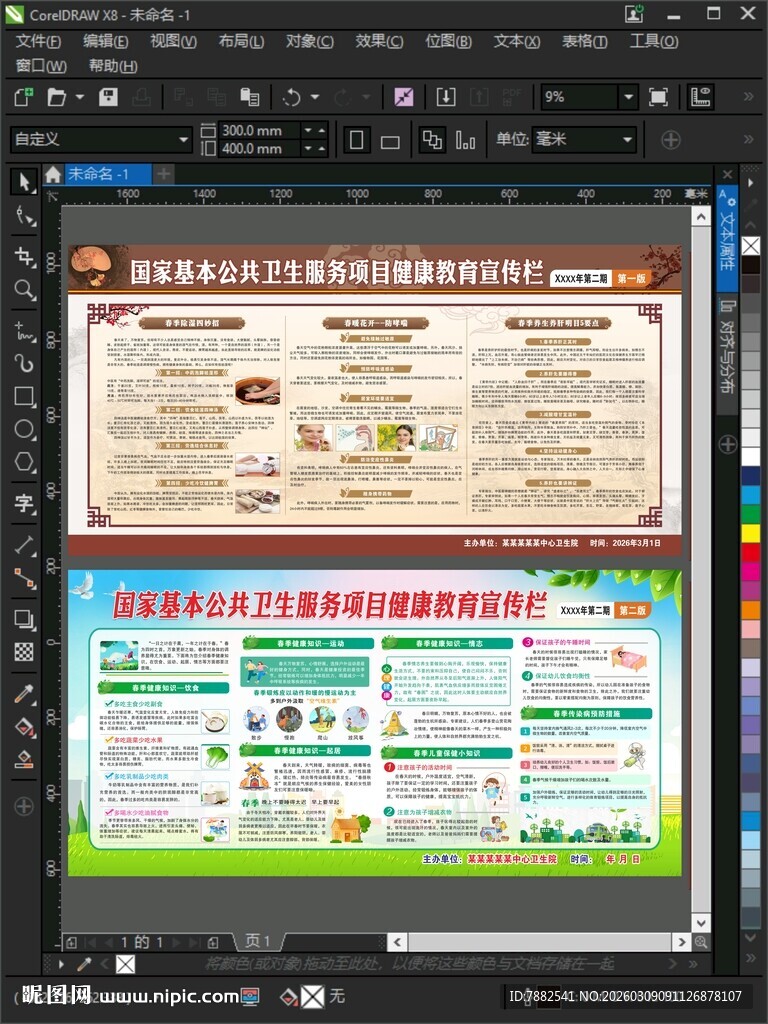Open the 编辑(E) menu
This screenshot has width=768, height=1024.
click(105, 41)
